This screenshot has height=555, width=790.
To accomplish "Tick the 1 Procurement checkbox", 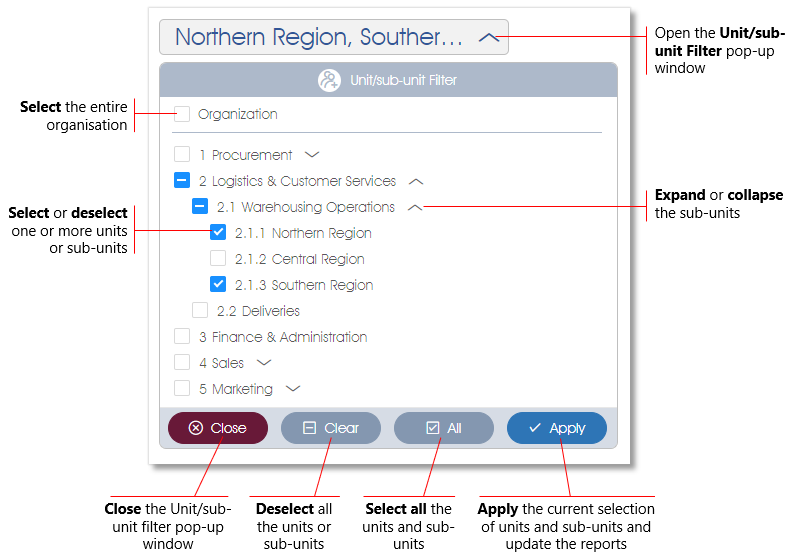I will pos(182,154).
